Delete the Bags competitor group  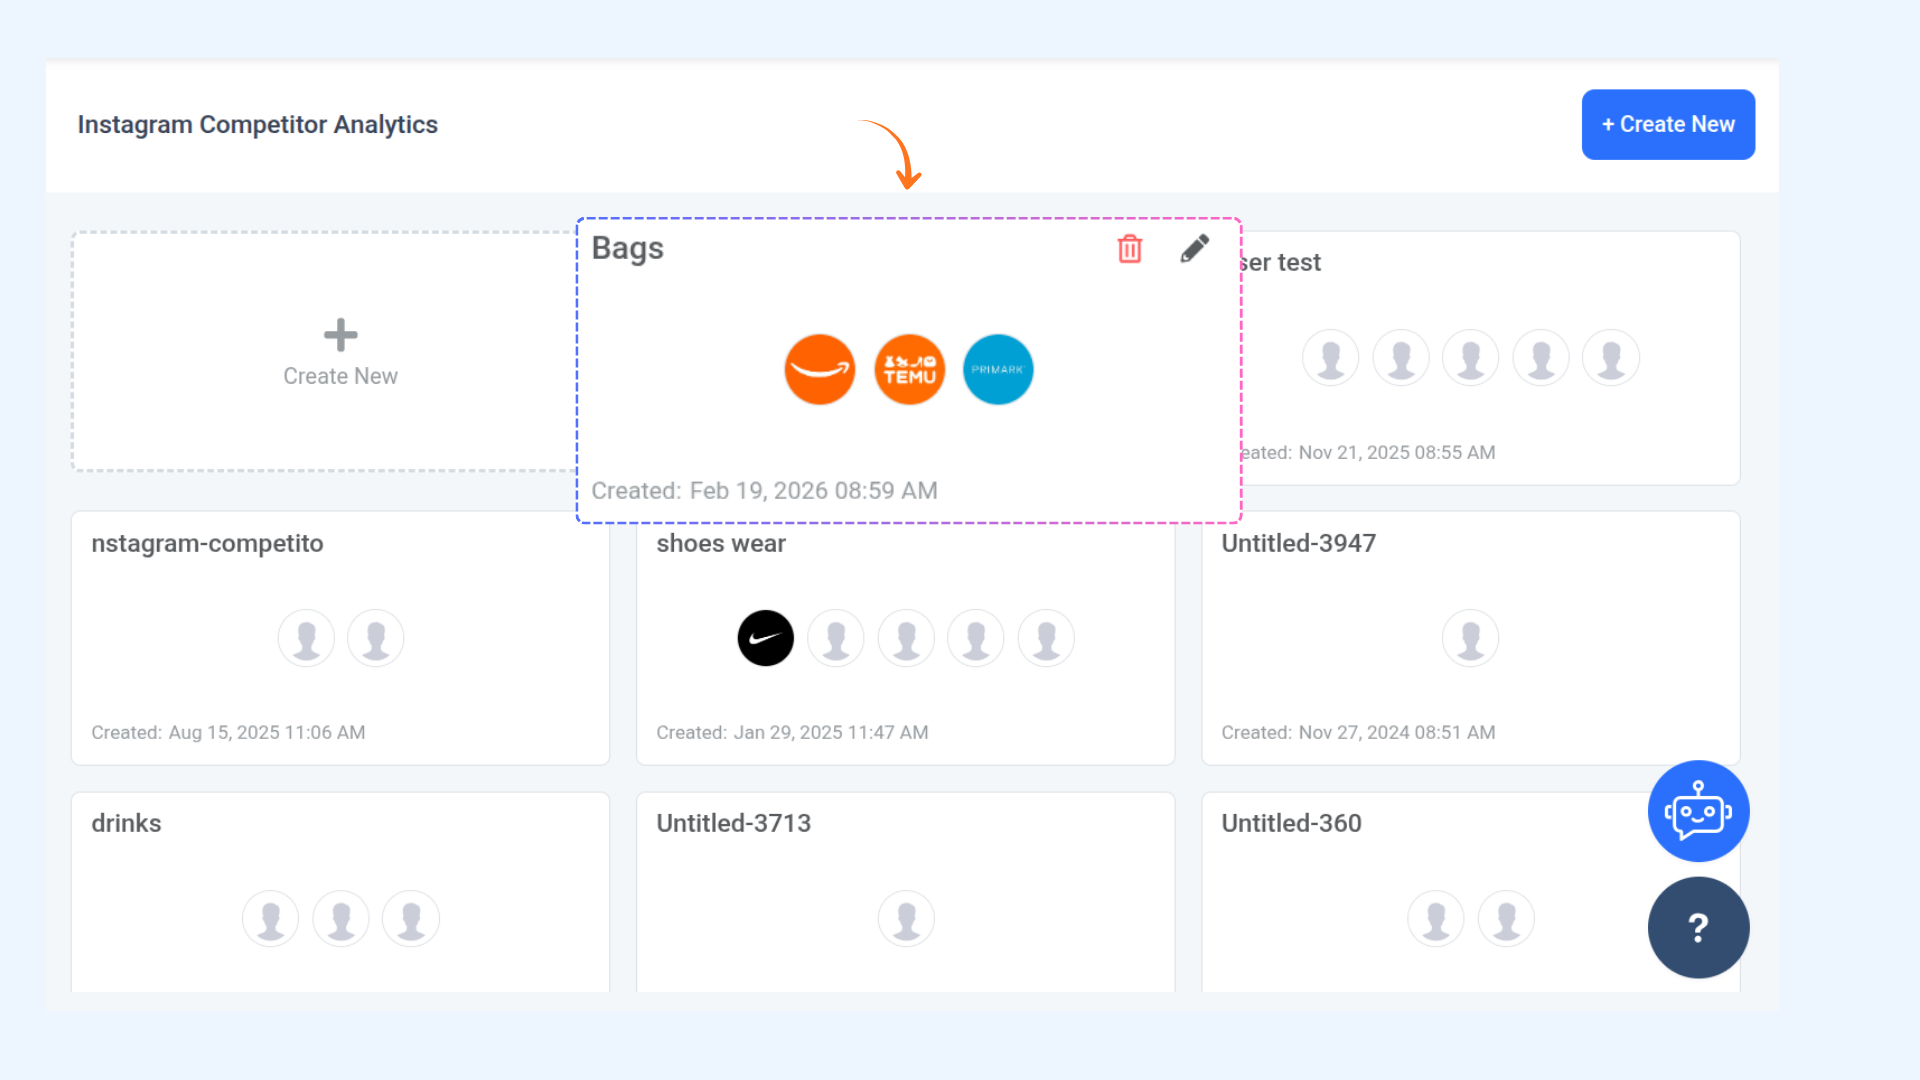click(1129, 249)
